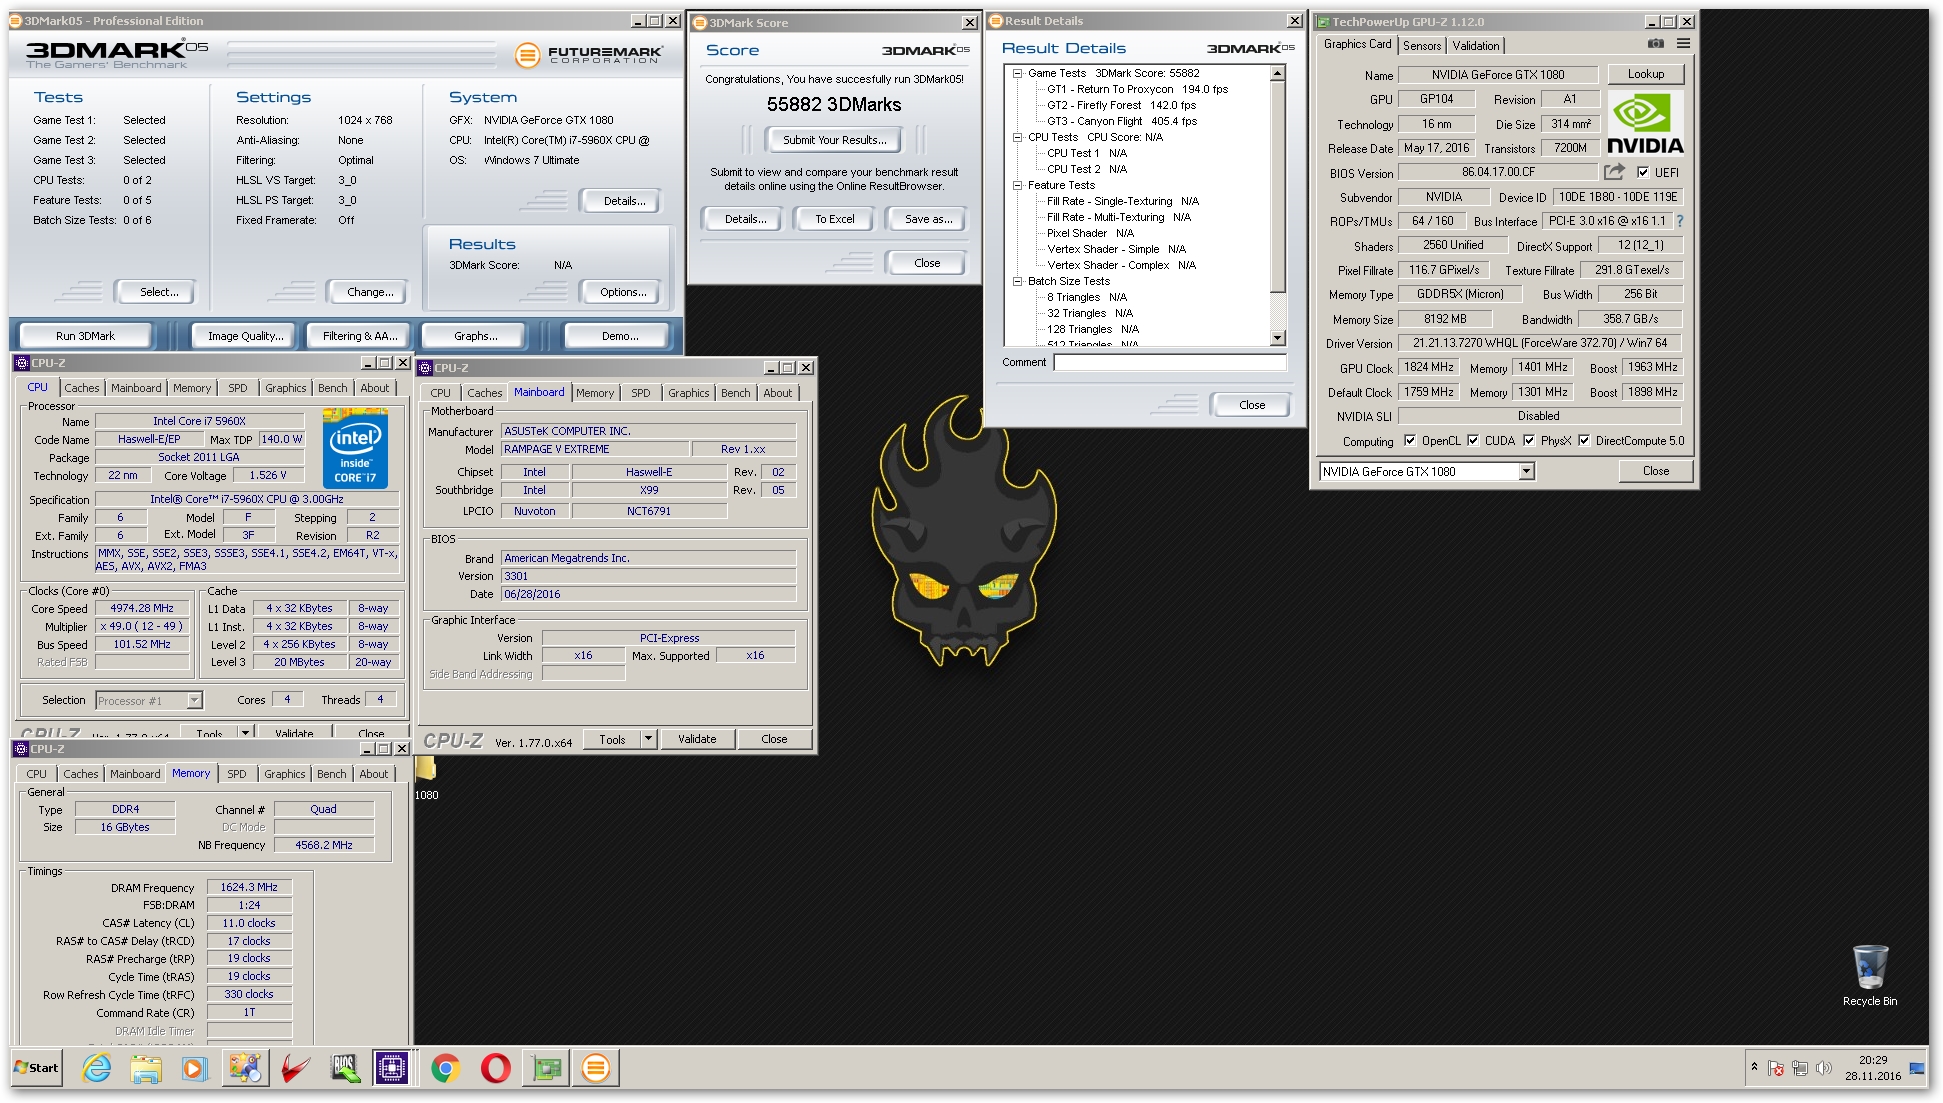Click the BIOS export share icon in GPU-Z
The height and width of the screenshot is (1103, 1943).
point(1614,172)
